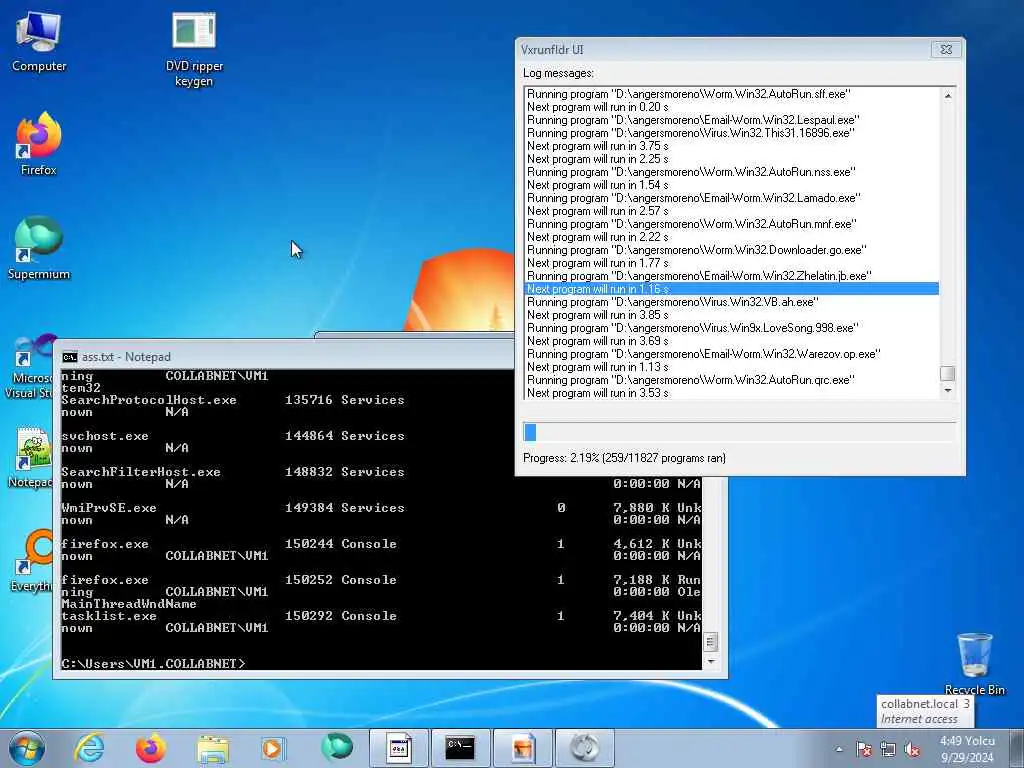The height and width of the screenshot is (768, 1024).
Task: Select log row Worm.Win32.Downloader.go.exe
Action: (732, 249)
